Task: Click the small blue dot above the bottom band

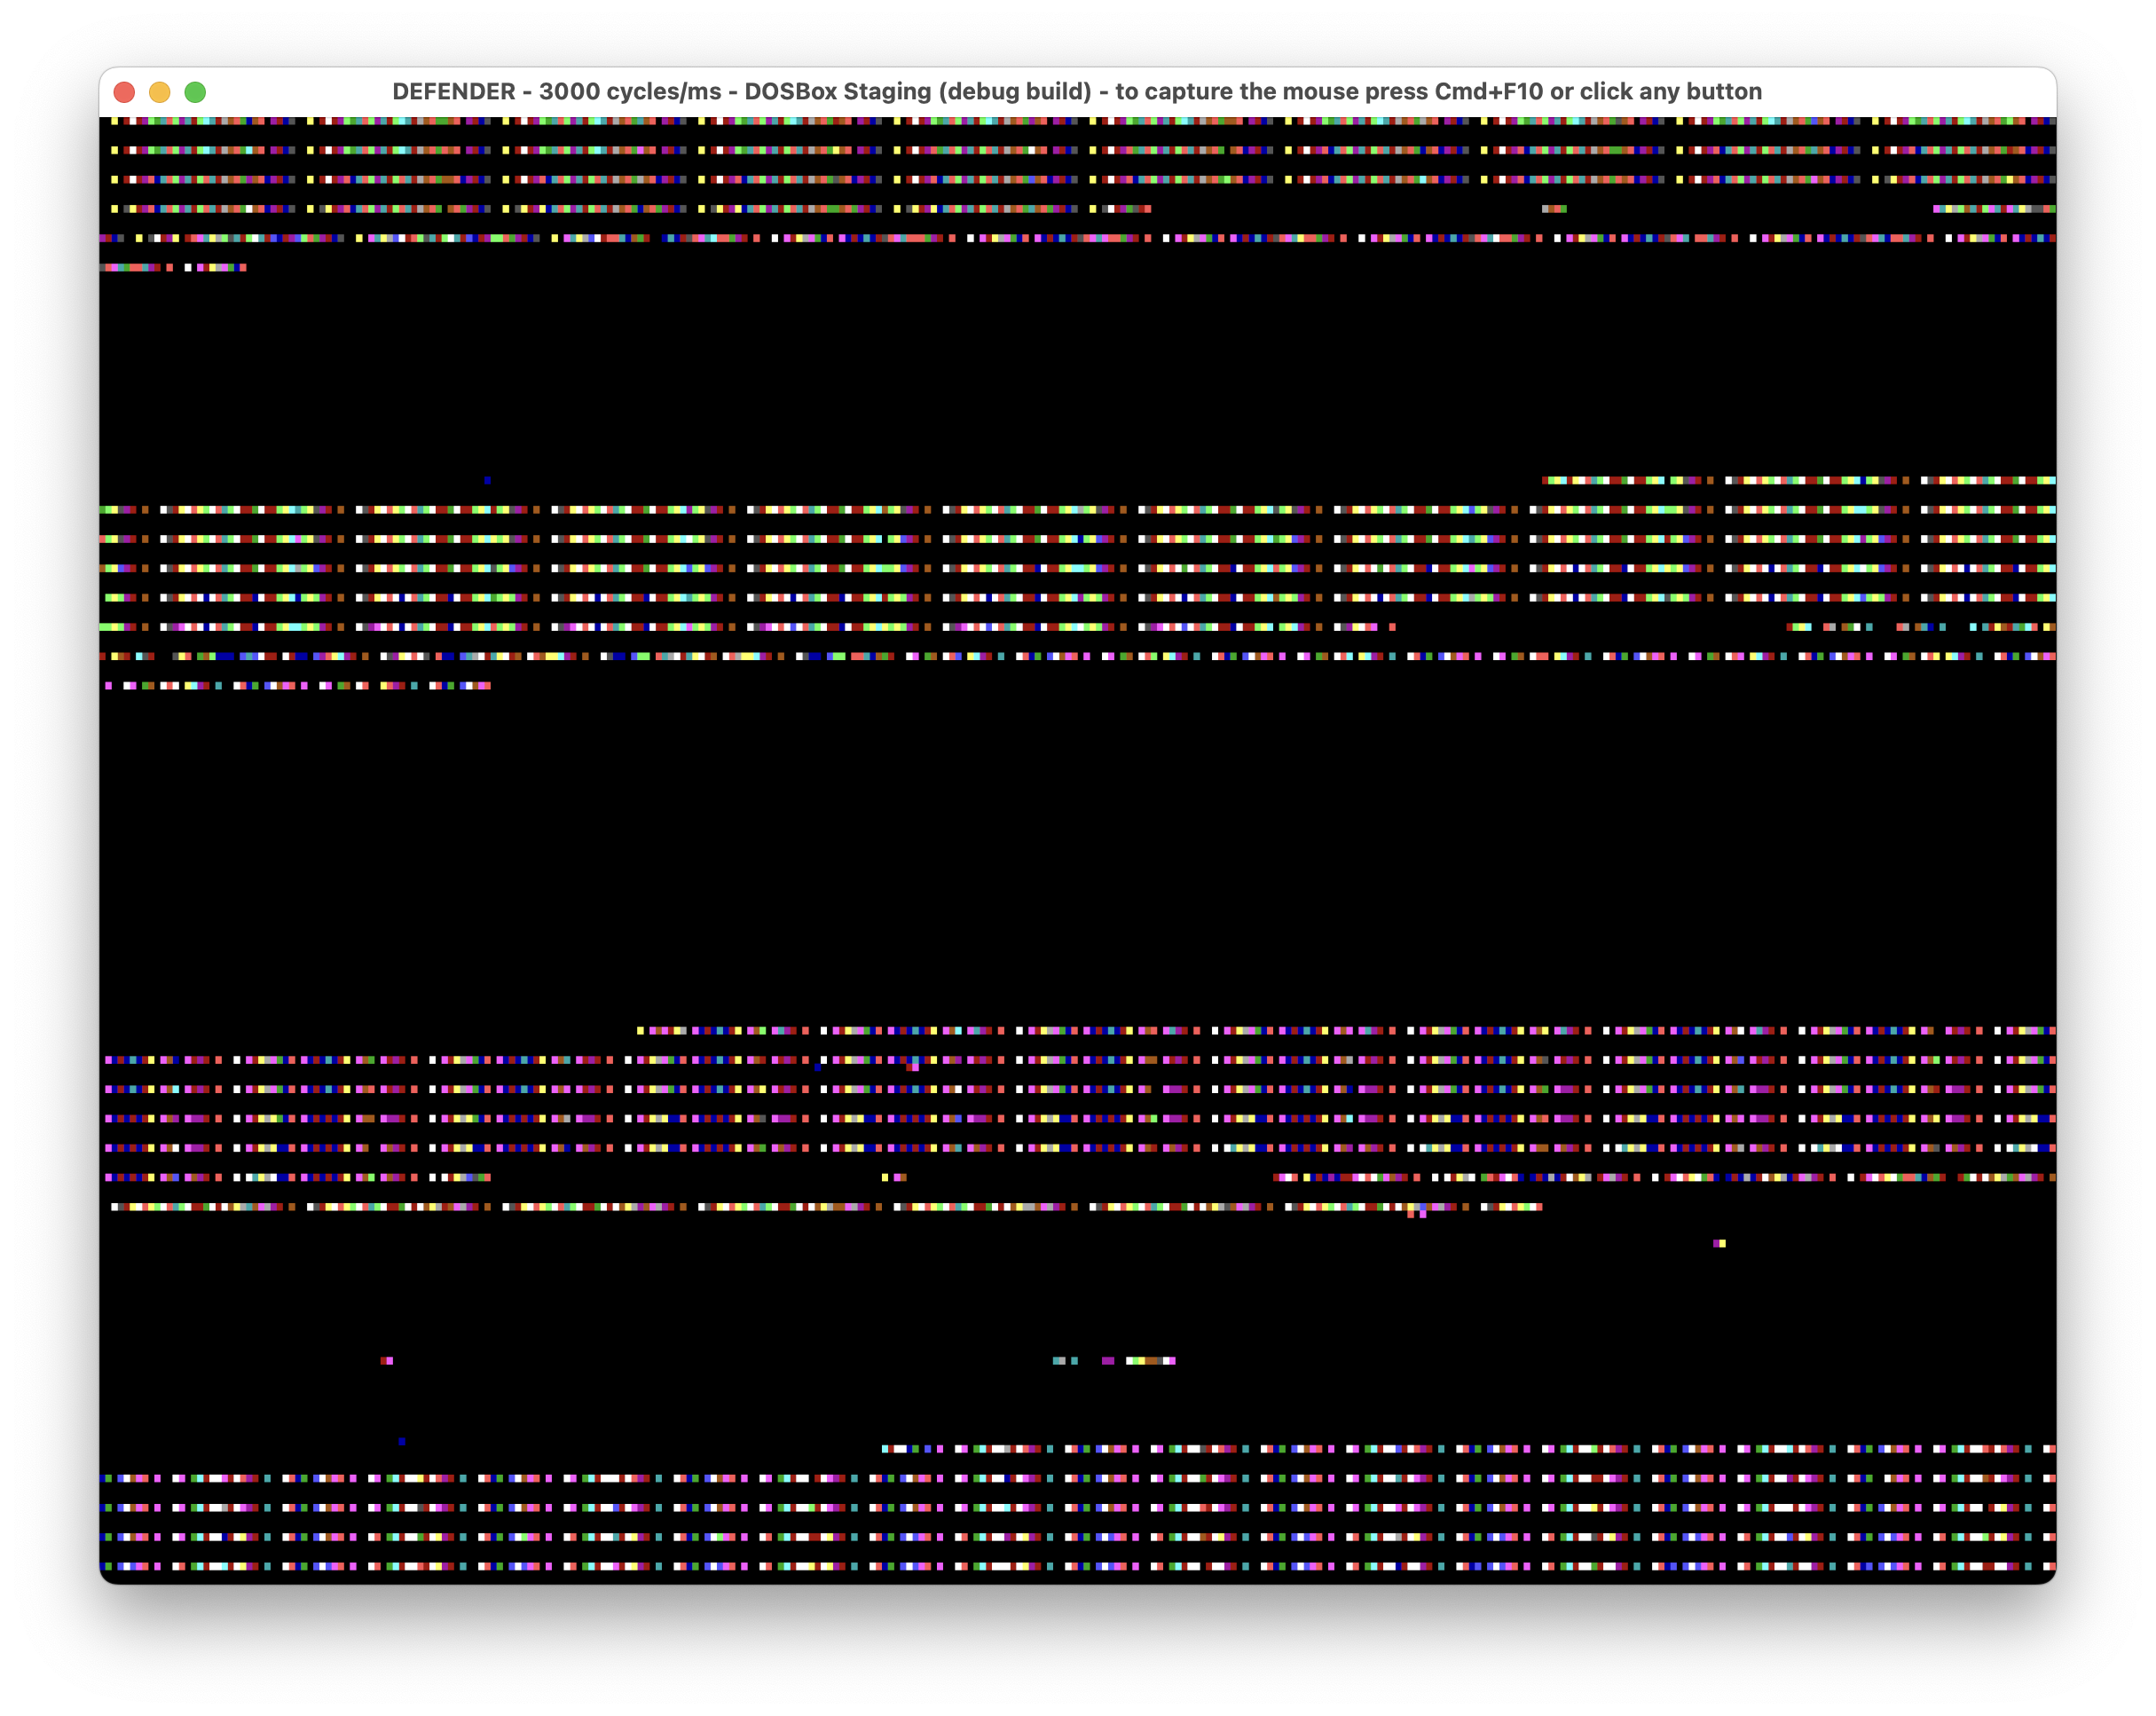Action: point(401,1440)
